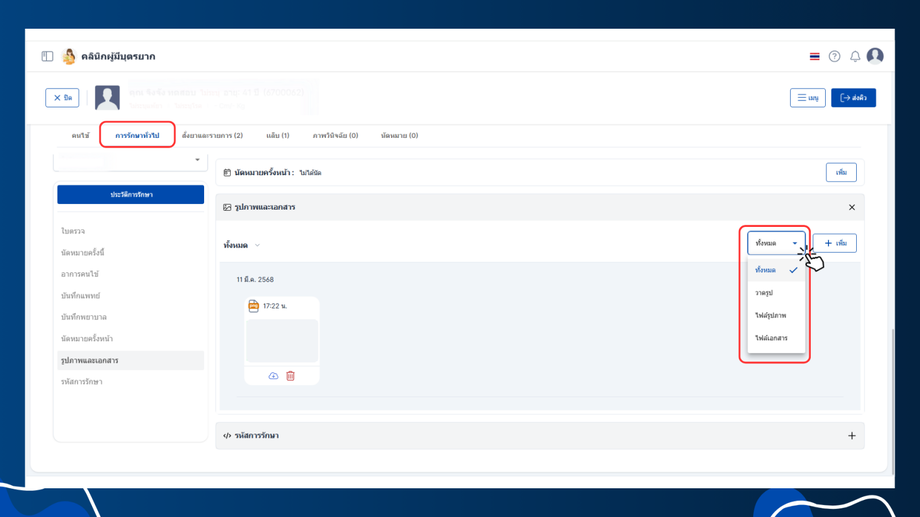Open the เมนู menu button
The image size is (920, 517).
point(807,97)
